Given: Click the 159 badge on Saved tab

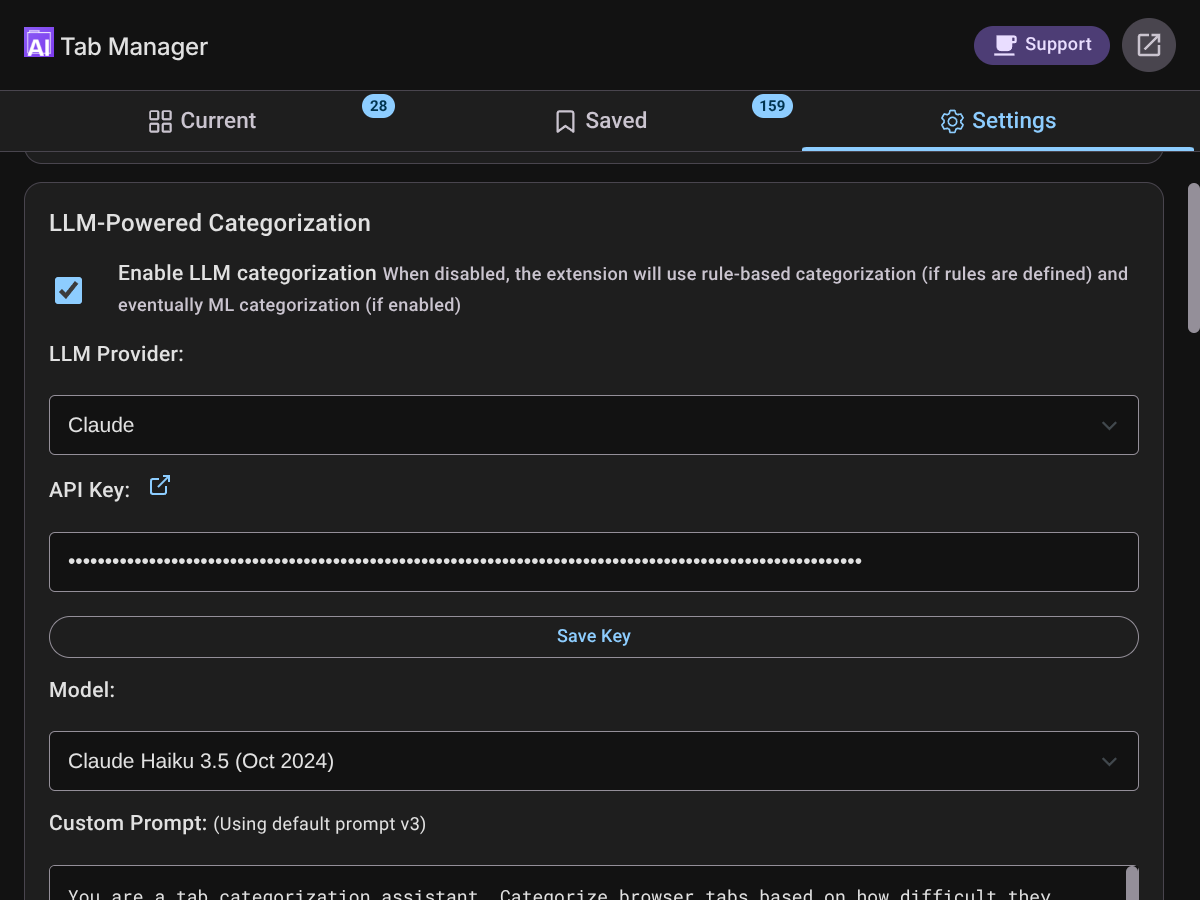Looking at the screenshot, I should 772,106.
